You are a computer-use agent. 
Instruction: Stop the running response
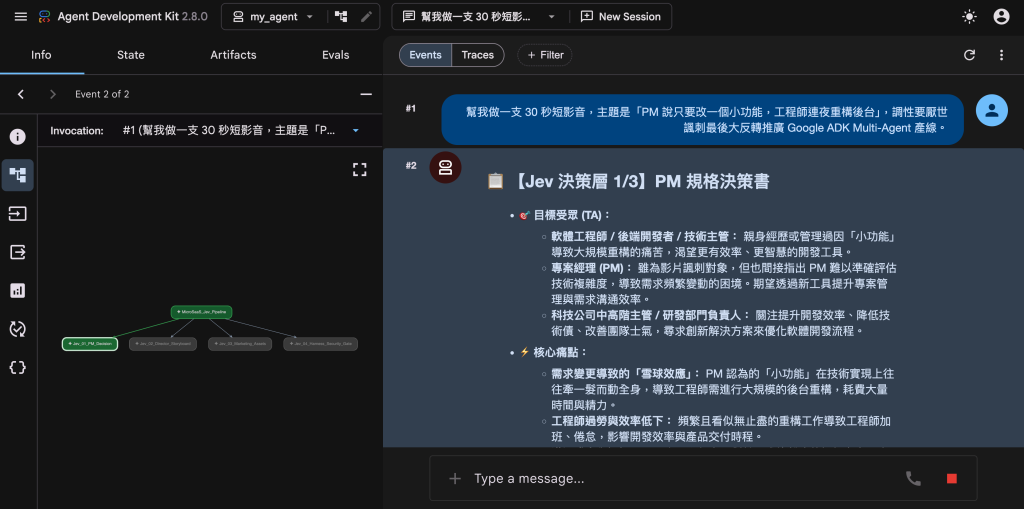(x=952, y=479)
